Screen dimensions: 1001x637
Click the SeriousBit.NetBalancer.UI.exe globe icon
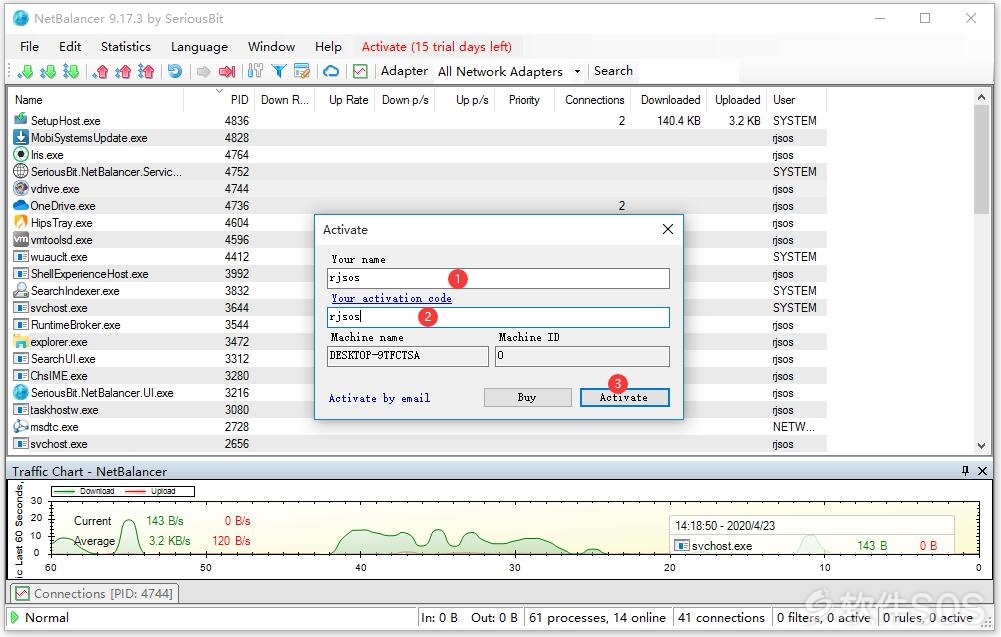coord(20,392)
